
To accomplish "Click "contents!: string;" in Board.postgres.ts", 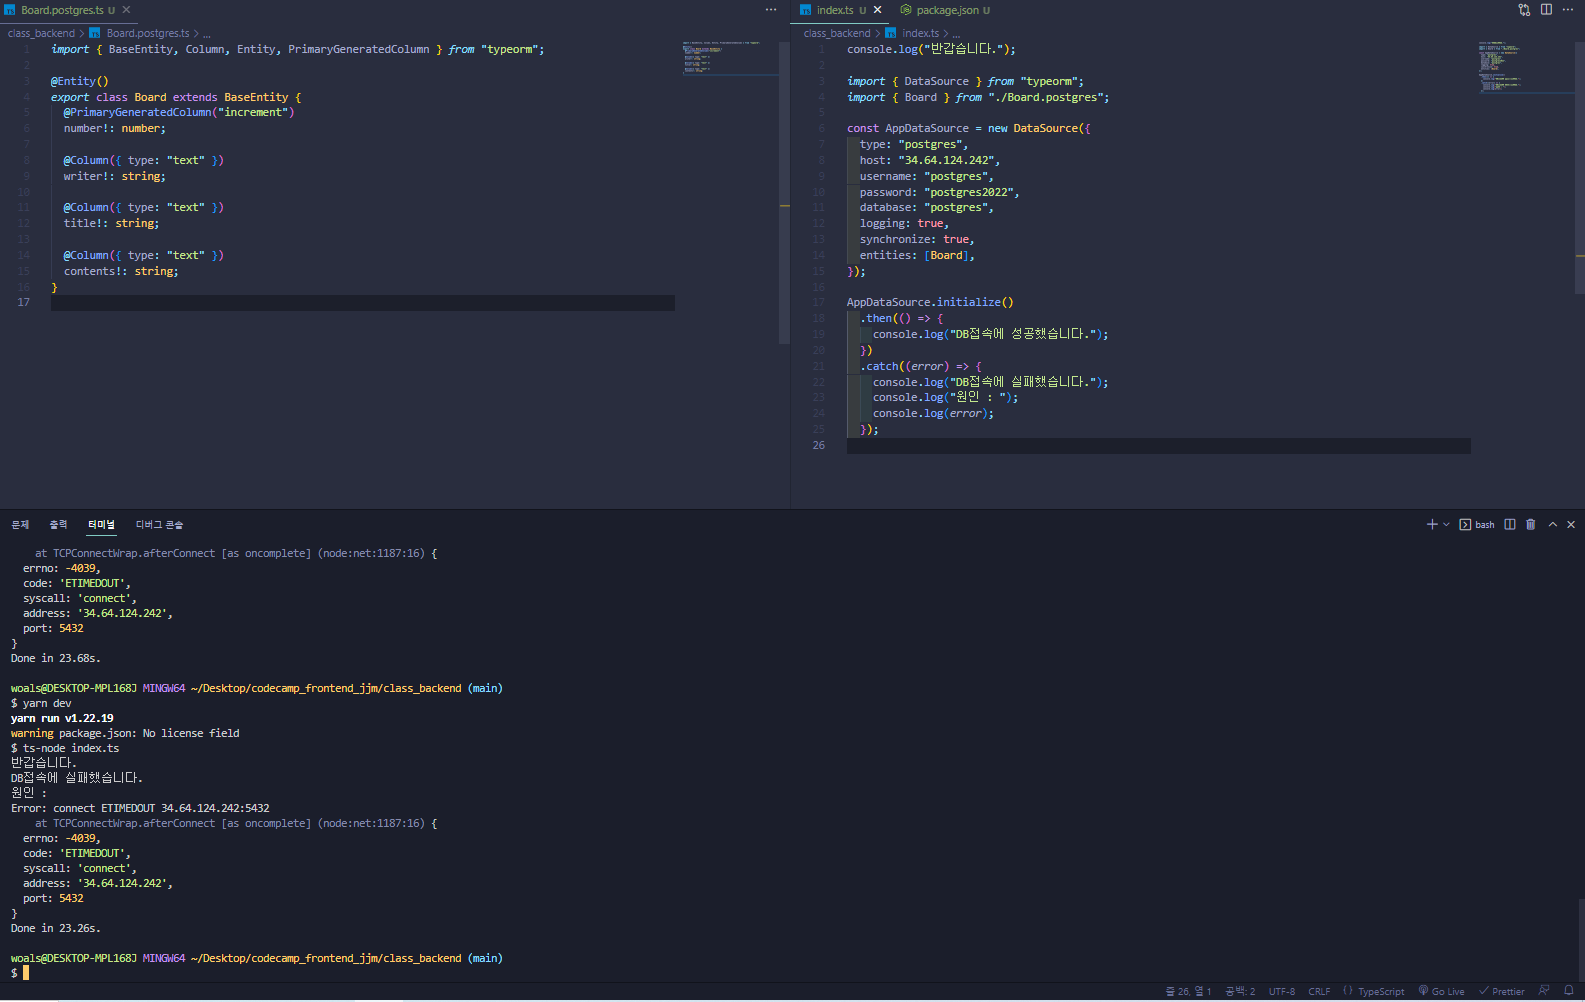I will tap(121, 272).
